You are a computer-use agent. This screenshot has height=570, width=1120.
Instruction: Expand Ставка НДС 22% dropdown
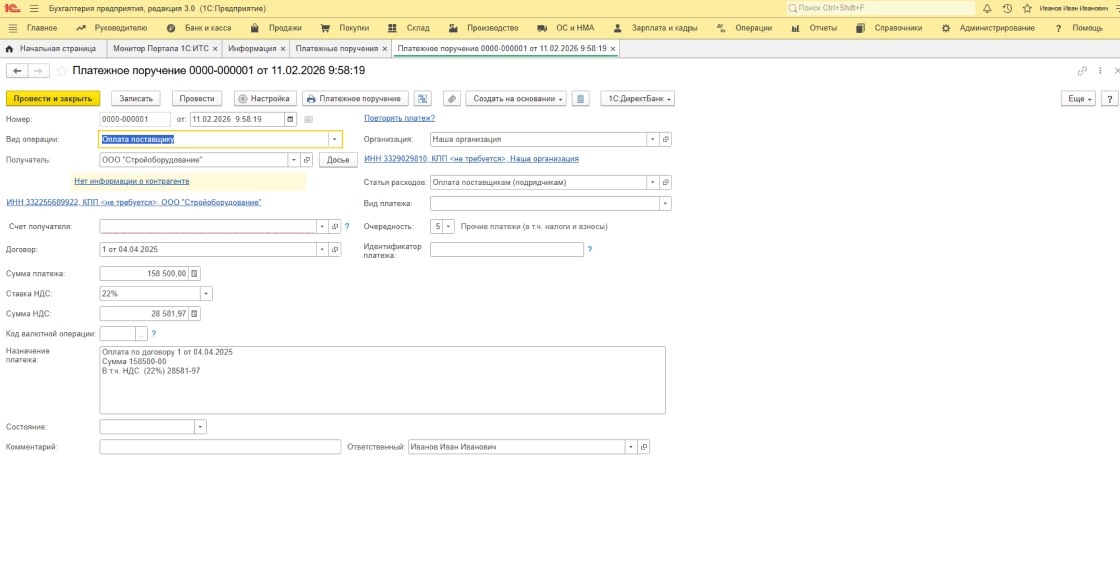point(206,294)
